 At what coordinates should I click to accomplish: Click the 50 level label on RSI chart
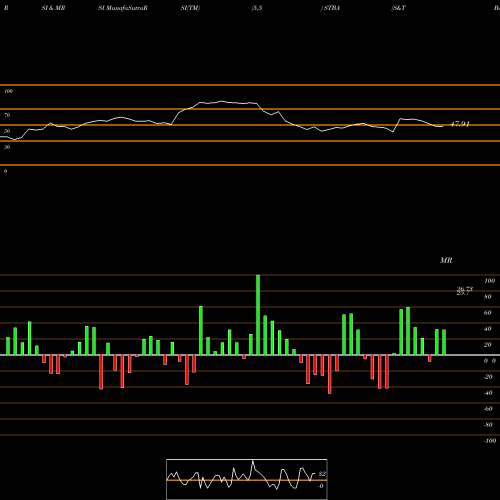(x=7, y=131)
